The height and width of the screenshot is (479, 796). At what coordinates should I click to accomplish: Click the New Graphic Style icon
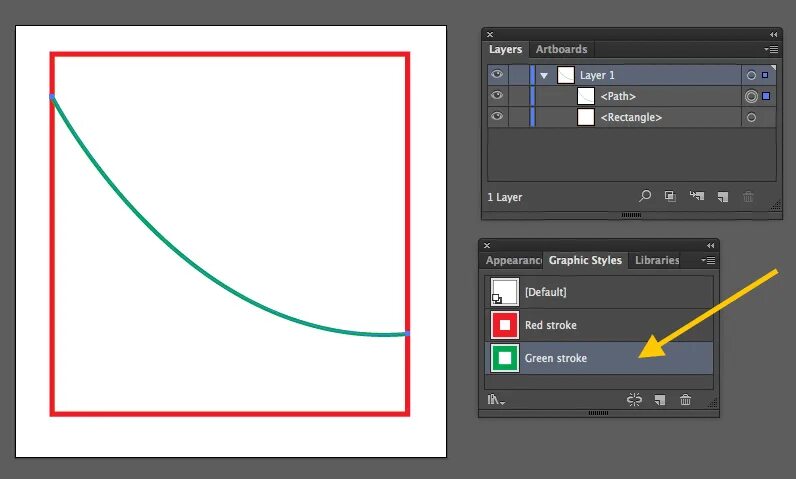[660, 400]
